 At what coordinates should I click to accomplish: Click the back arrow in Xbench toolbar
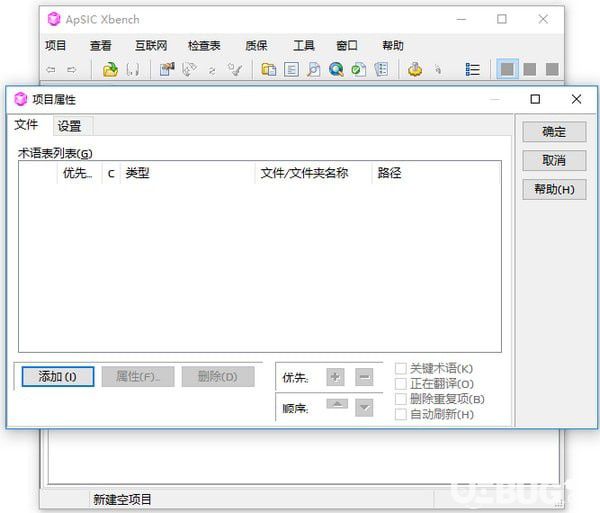tap(51, 70)
